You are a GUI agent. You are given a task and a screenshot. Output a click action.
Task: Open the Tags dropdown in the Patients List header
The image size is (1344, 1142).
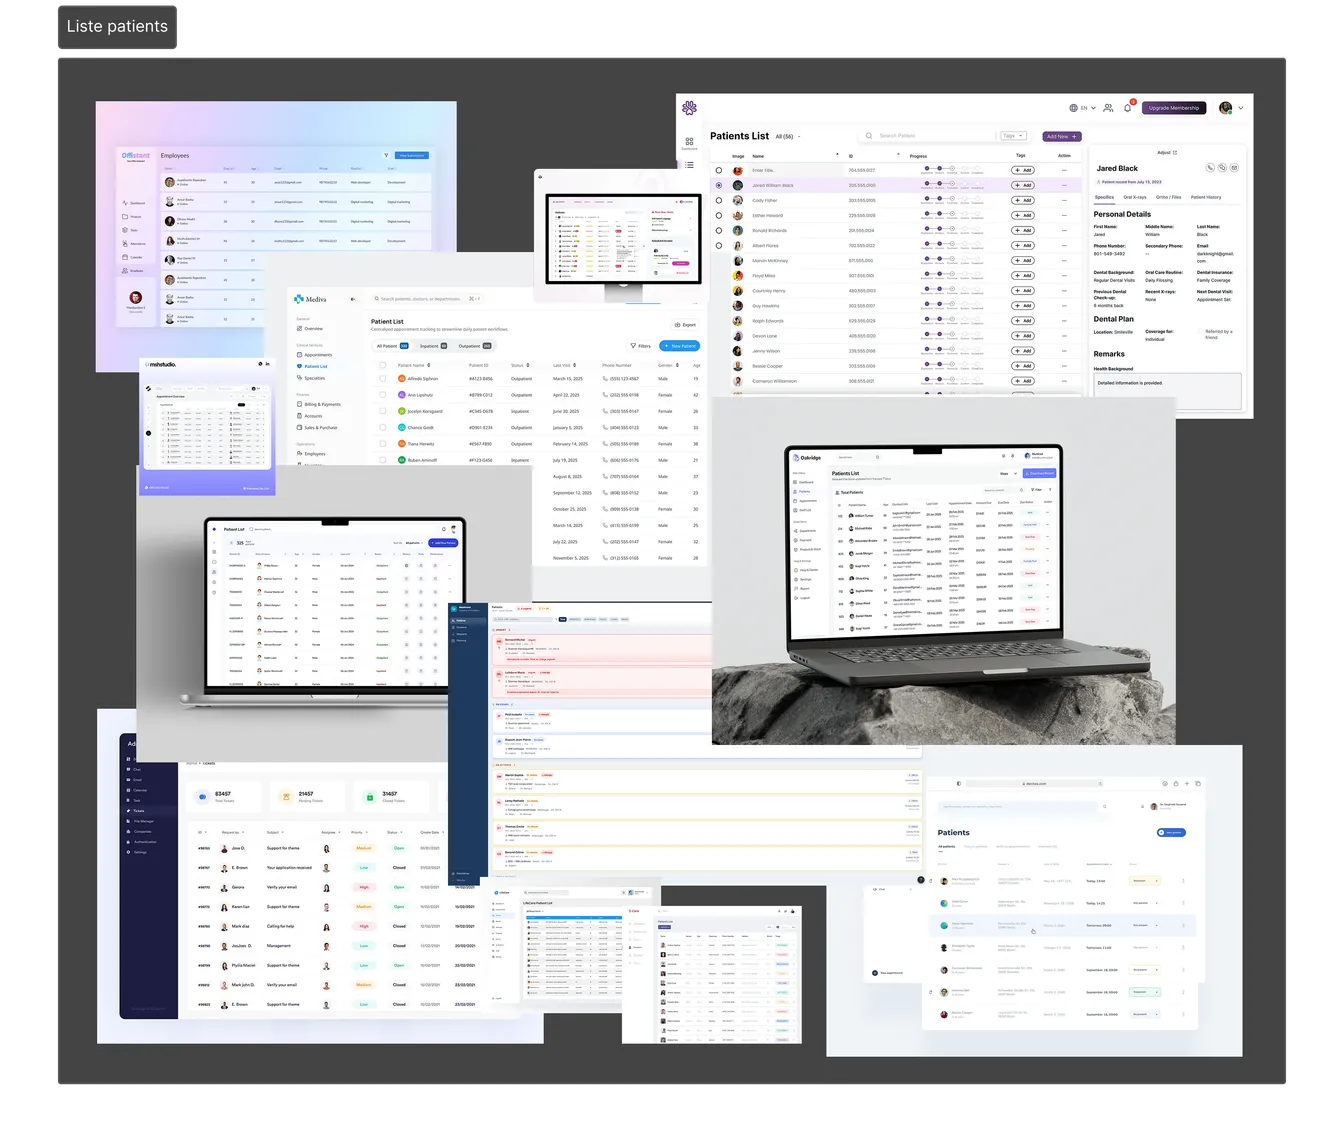point(1013,136)
